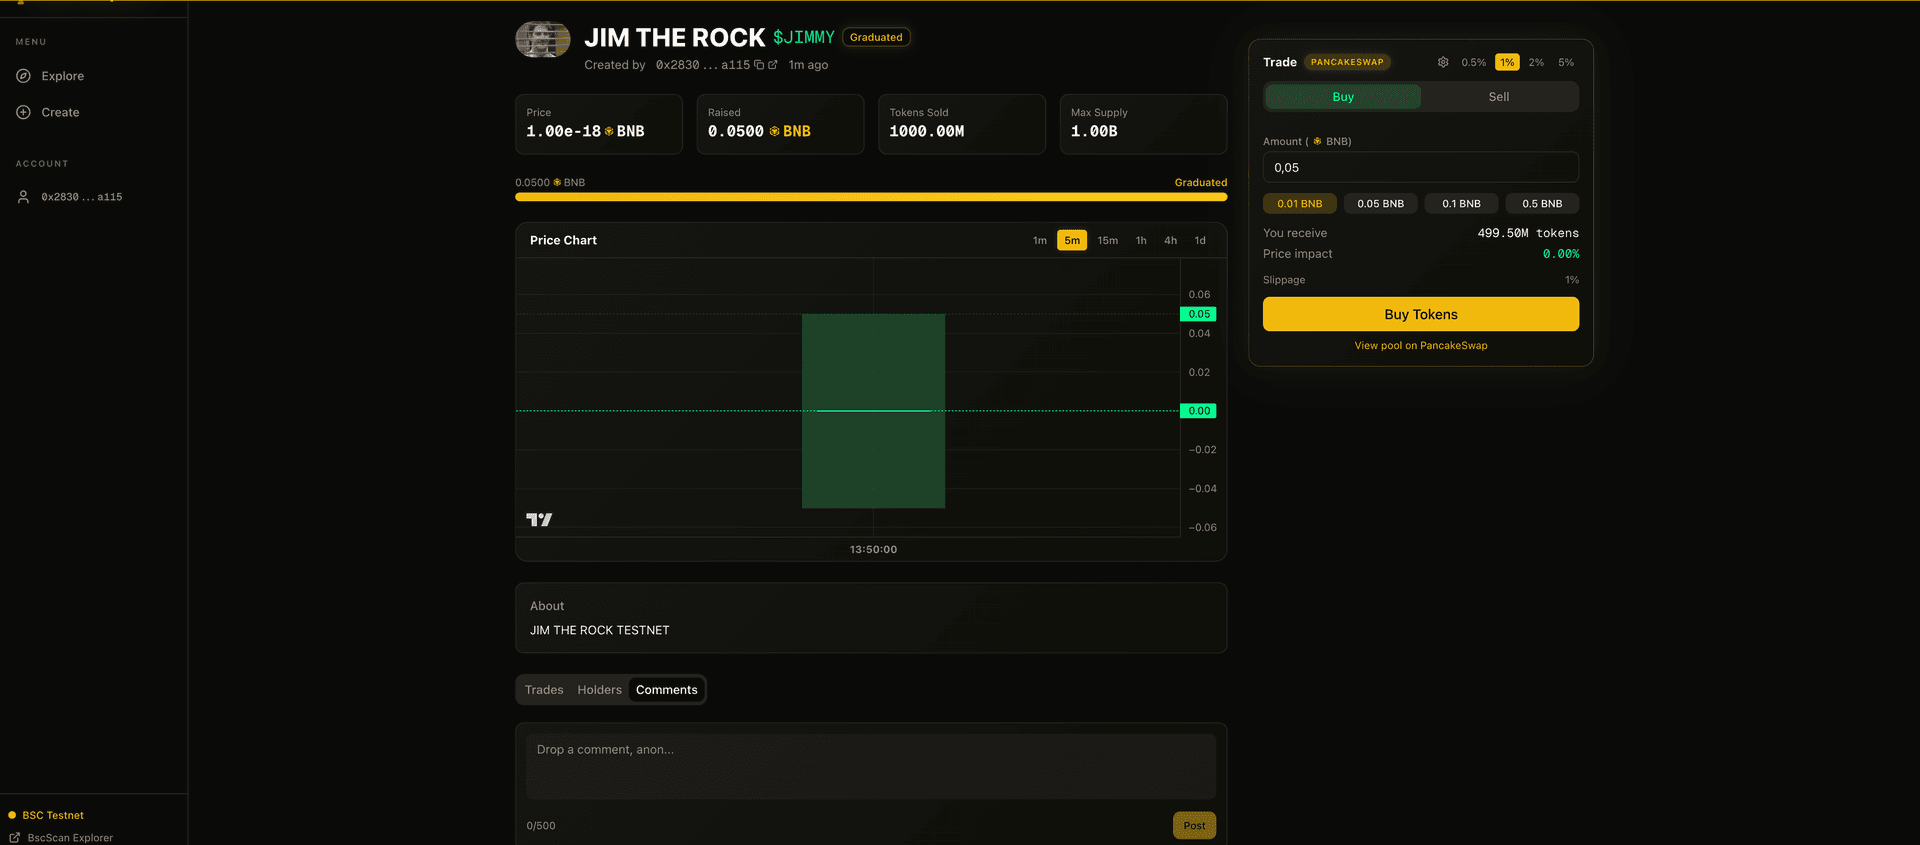Viewport: 1920px width, 845px height.
Task: Set slippage to 0.5%
Action: pyautogui.click(x=1473, y=62)
